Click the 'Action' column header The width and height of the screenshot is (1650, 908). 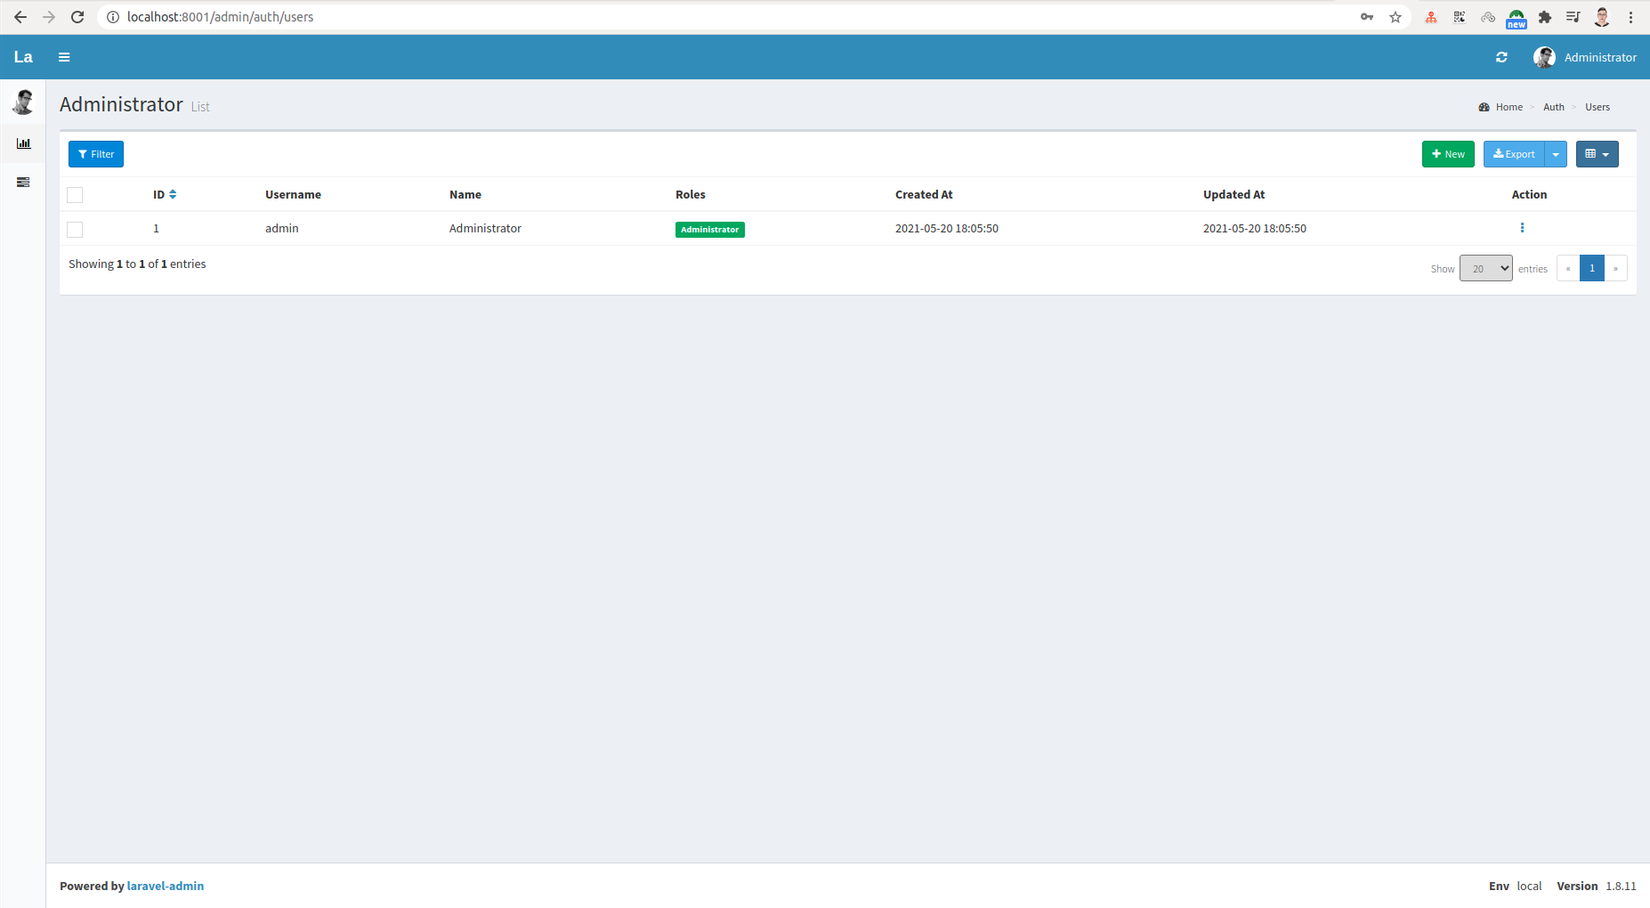click(x=1529, y=194)
